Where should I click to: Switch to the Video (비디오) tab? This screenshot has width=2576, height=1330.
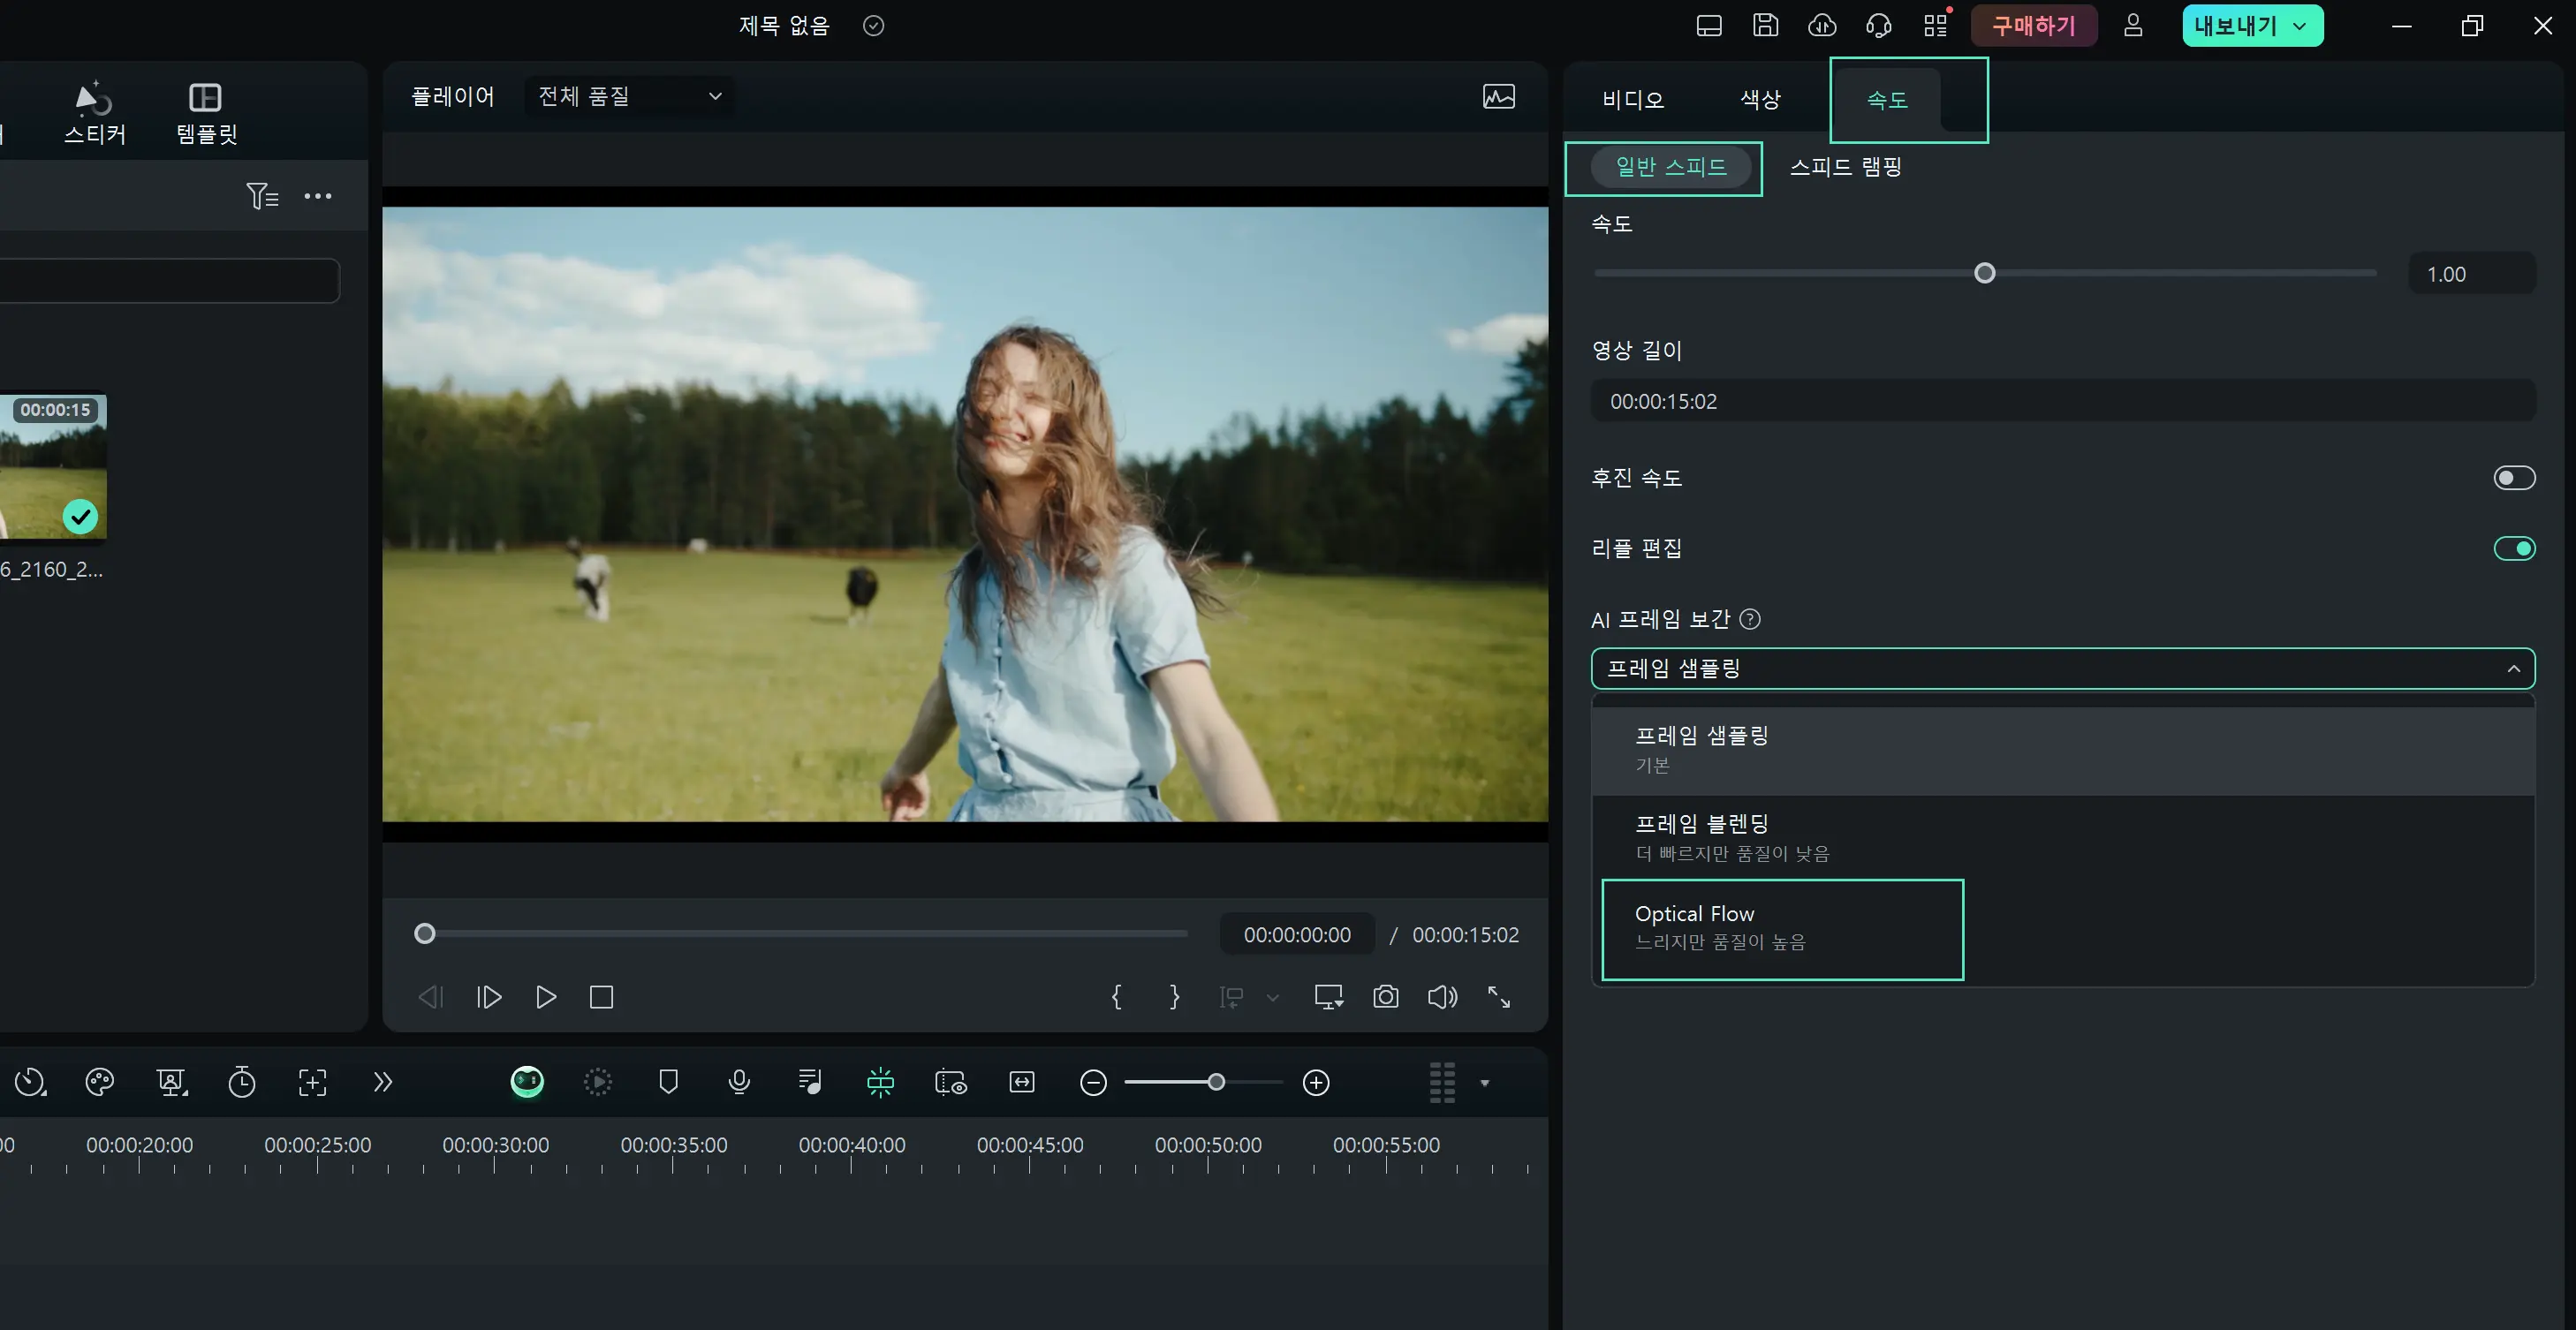(x=1633, y=99)
